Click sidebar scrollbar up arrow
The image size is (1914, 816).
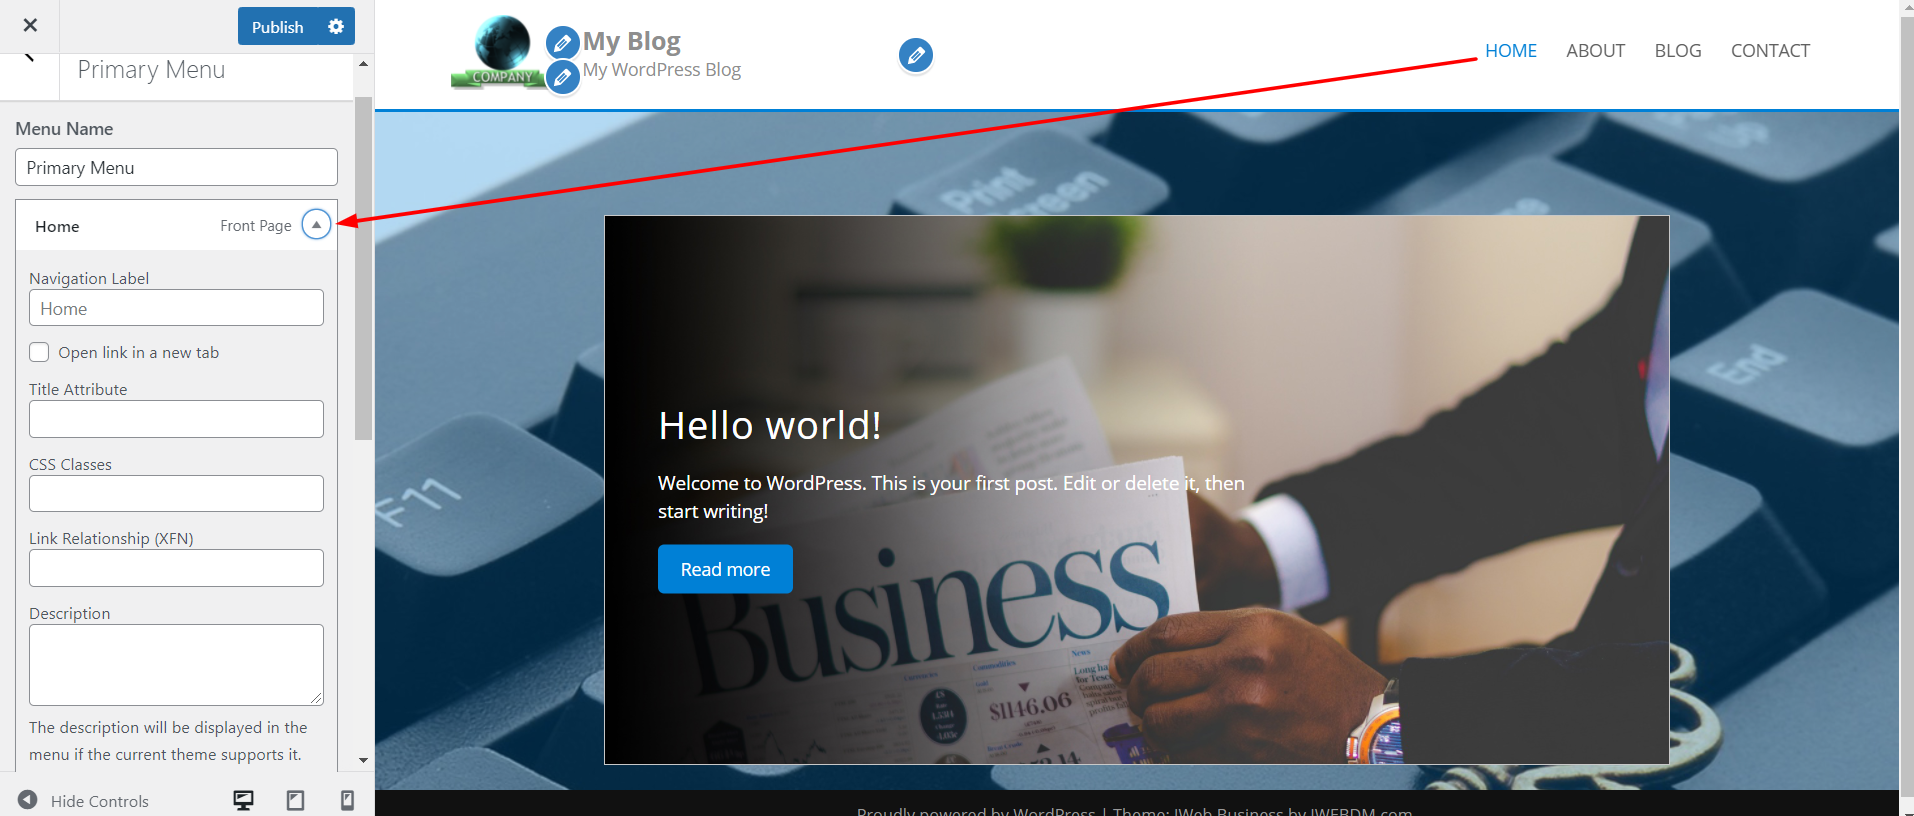(363, 63)
